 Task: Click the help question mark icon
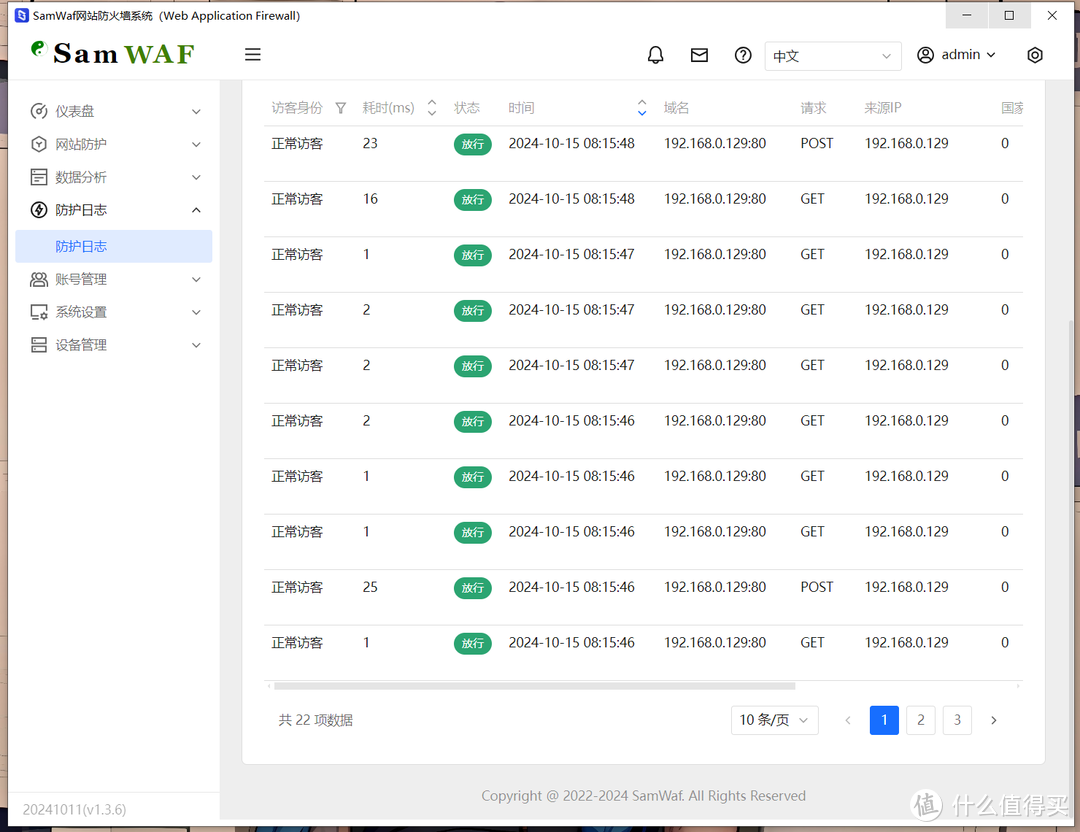(742, 55)
